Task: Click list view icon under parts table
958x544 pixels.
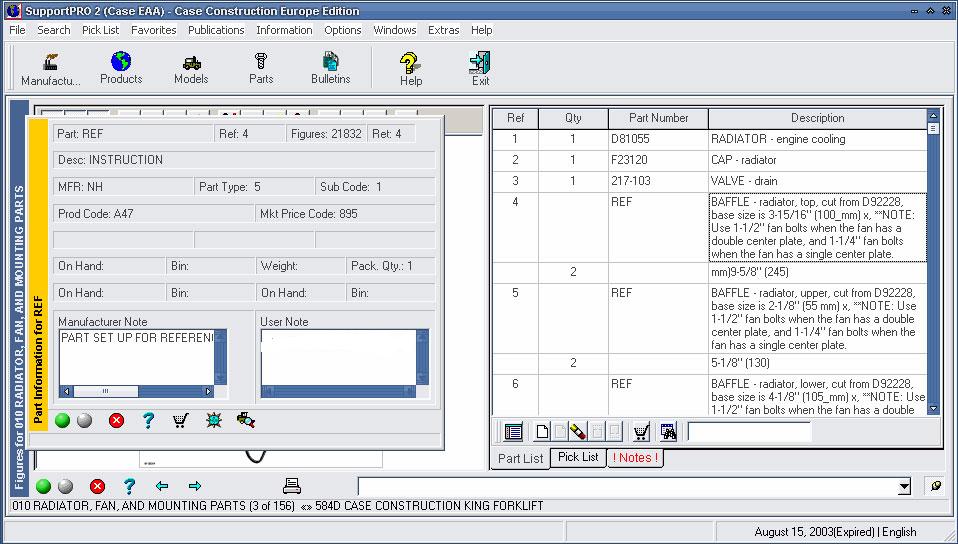Action: 513,432
